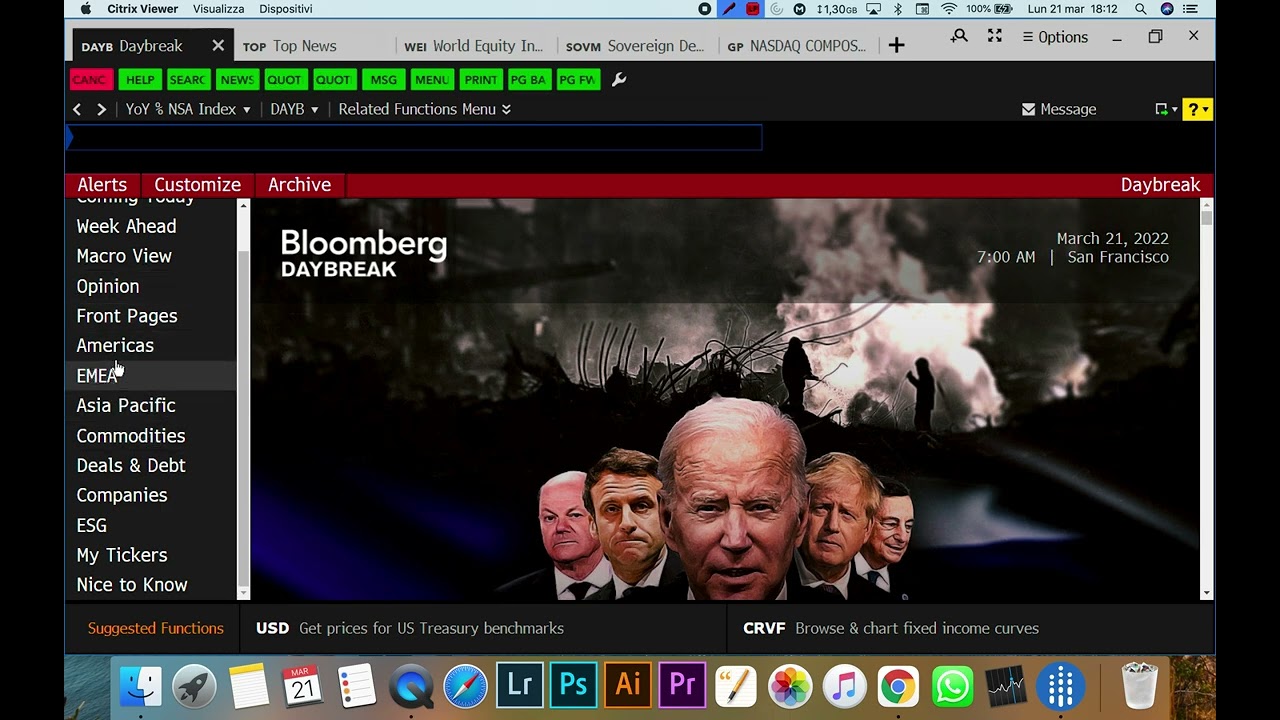
Task: Open the YoY % NSA Index dropdown
Action: 188,109
